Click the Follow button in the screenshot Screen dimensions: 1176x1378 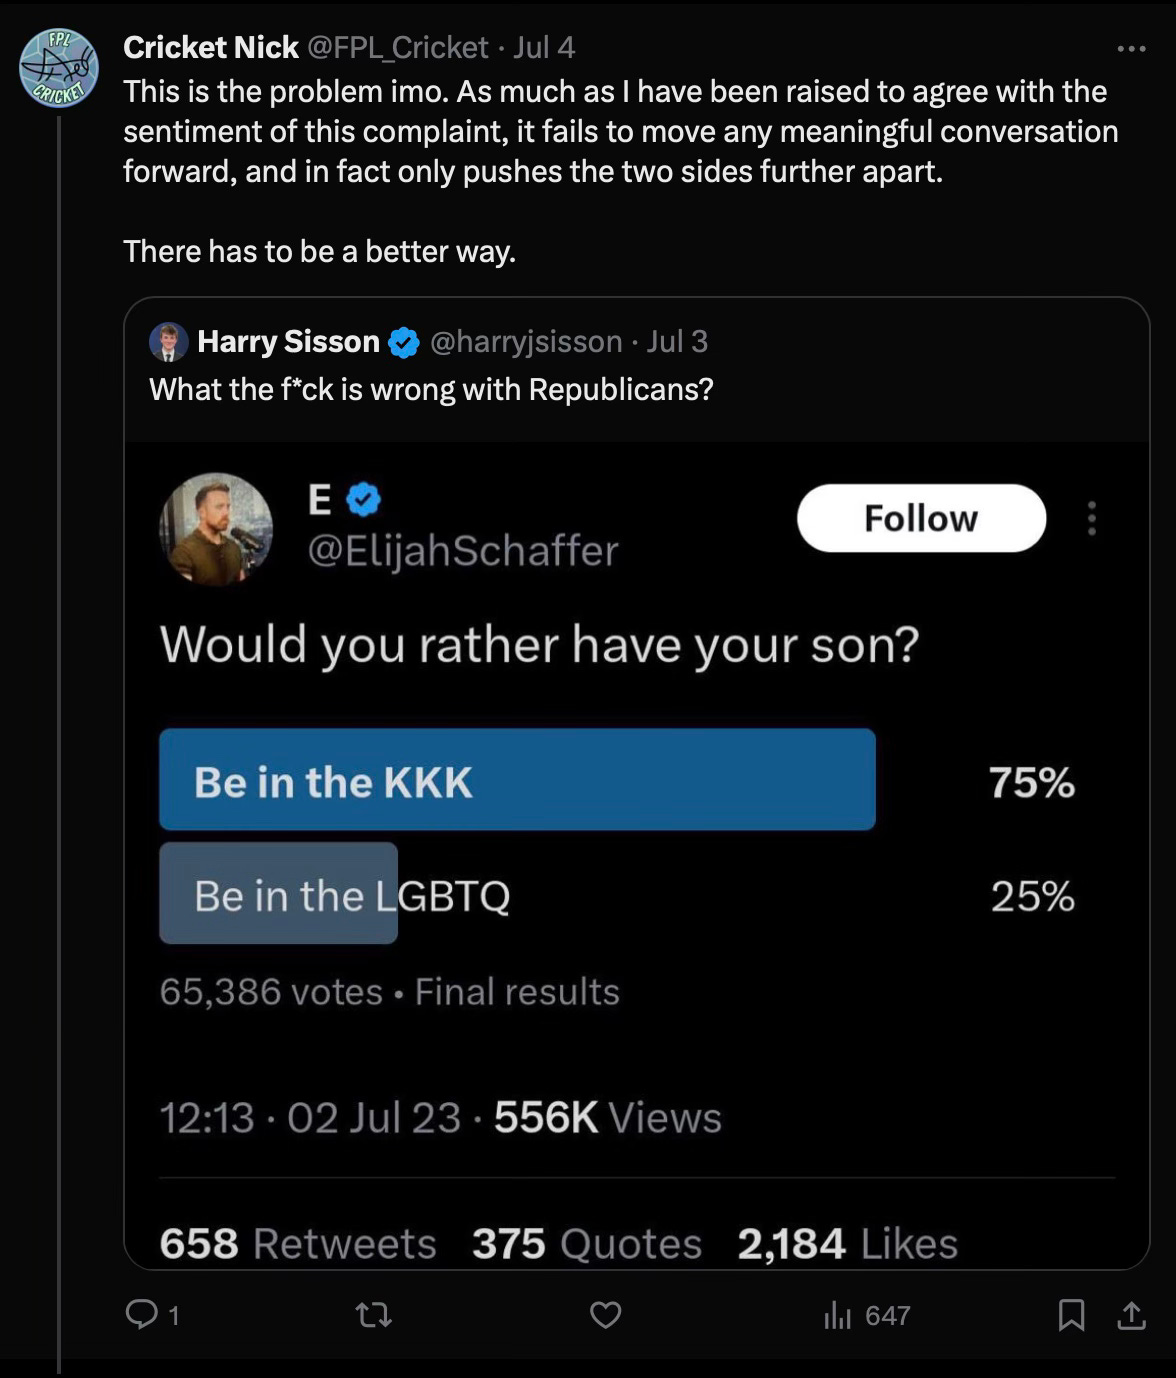[x=921, y=518]
